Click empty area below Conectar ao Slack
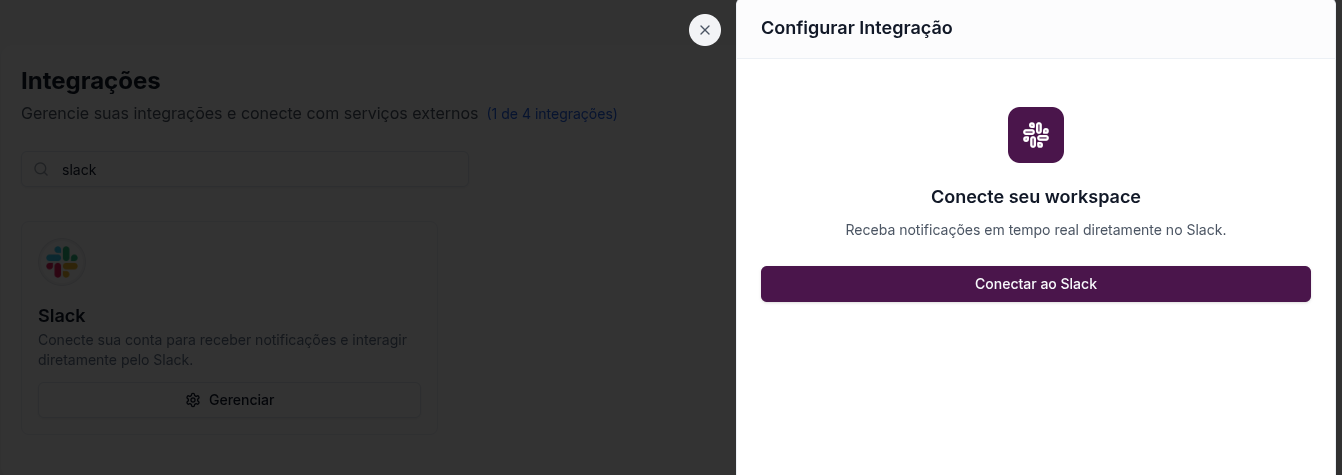 [x=1035, y=390]
